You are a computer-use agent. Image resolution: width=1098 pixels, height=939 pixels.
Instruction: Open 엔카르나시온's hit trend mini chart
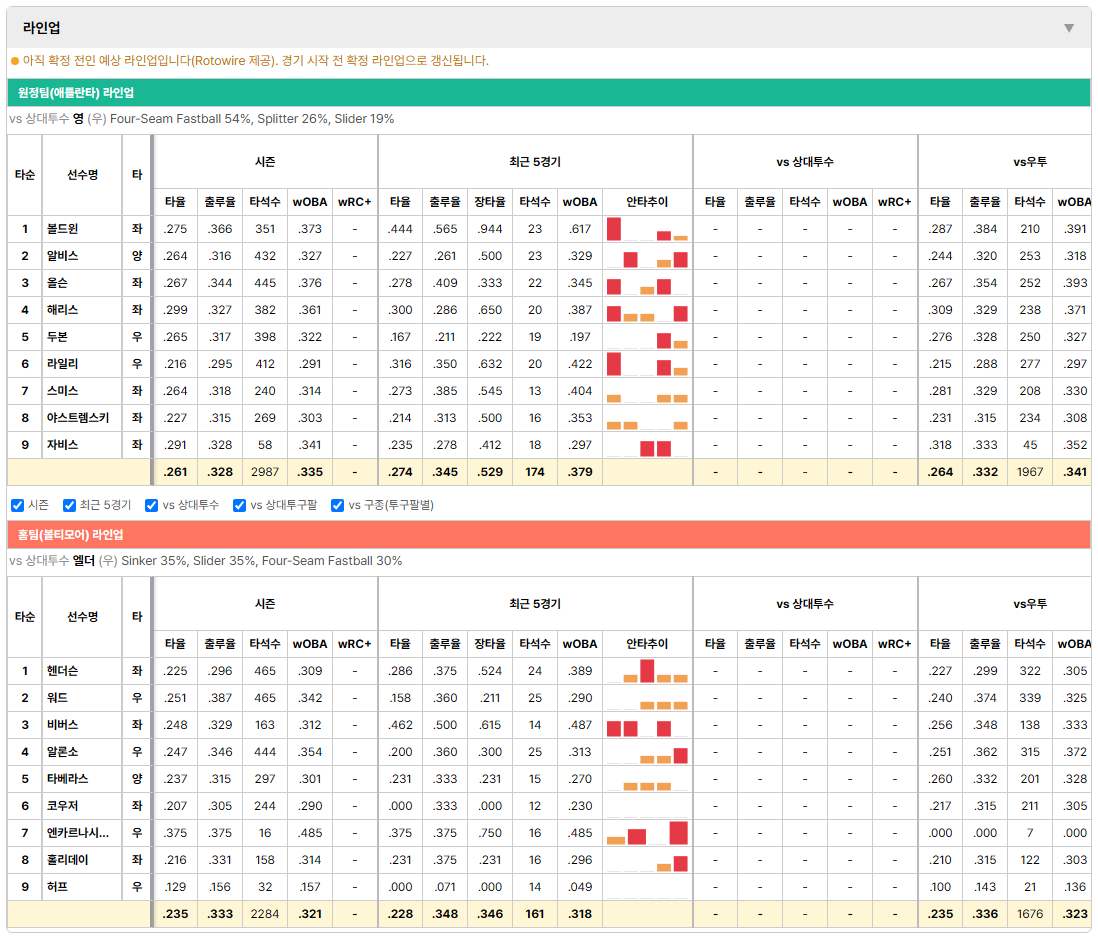(647, 833)
